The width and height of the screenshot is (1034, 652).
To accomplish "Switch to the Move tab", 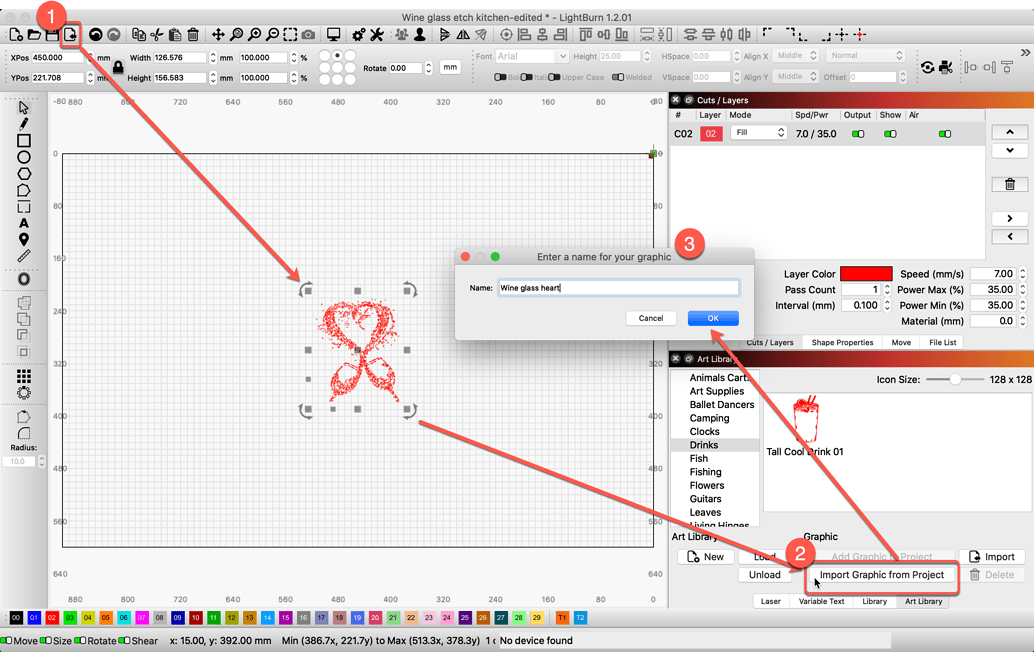I will pyautogui.click(x=901, y=342).
